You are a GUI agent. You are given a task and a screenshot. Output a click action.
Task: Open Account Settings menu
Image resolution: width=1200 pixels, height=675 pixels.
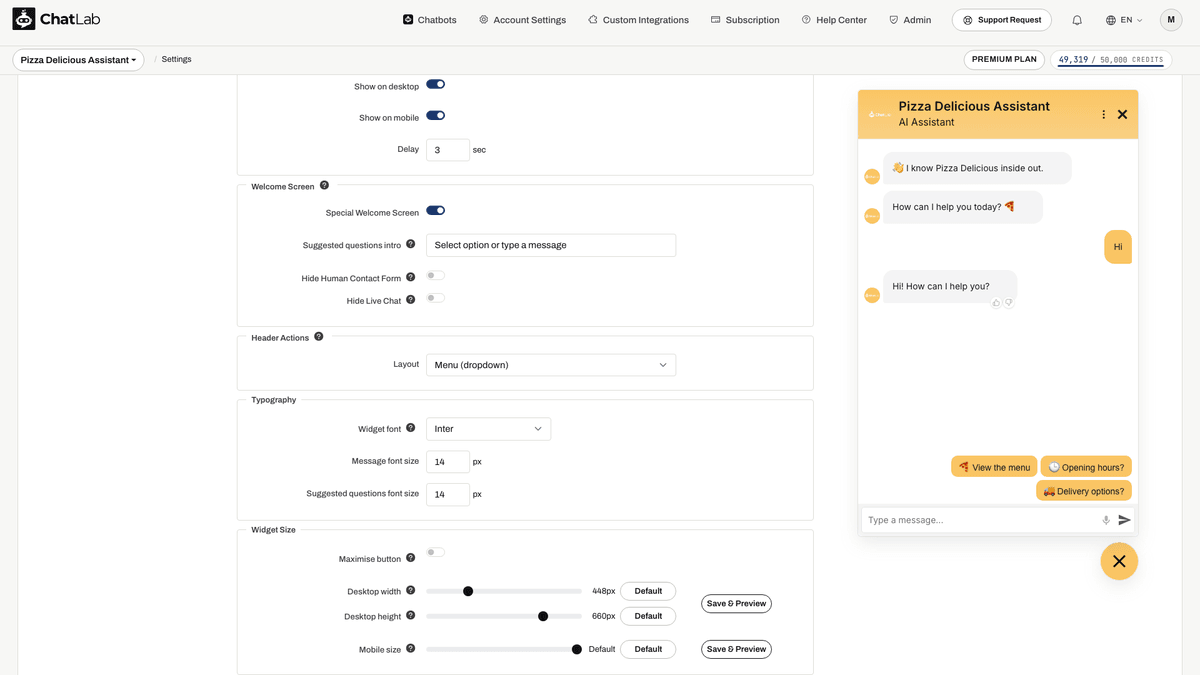point(522,20)
